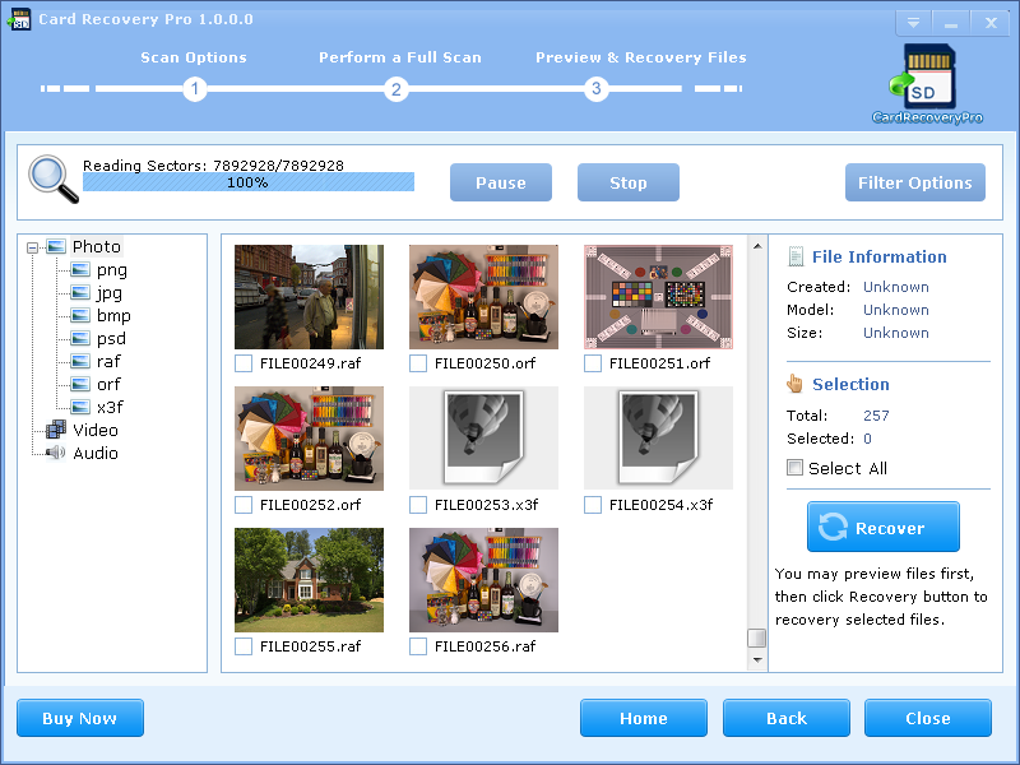Select the png category in tree

(112, 270)
